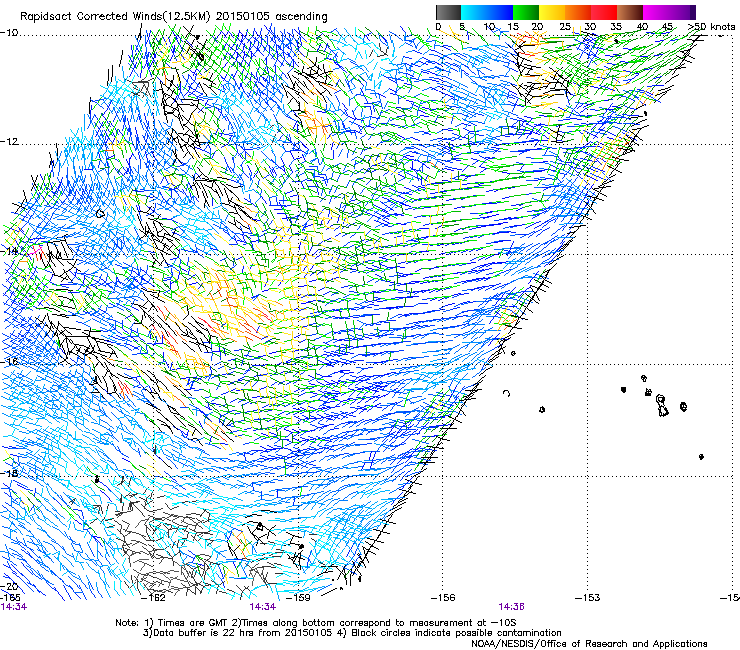The width and height of the screenshot is (740, 650).
Task: Click the '20150105 ascending' text in the title
Action: [272, 17]
